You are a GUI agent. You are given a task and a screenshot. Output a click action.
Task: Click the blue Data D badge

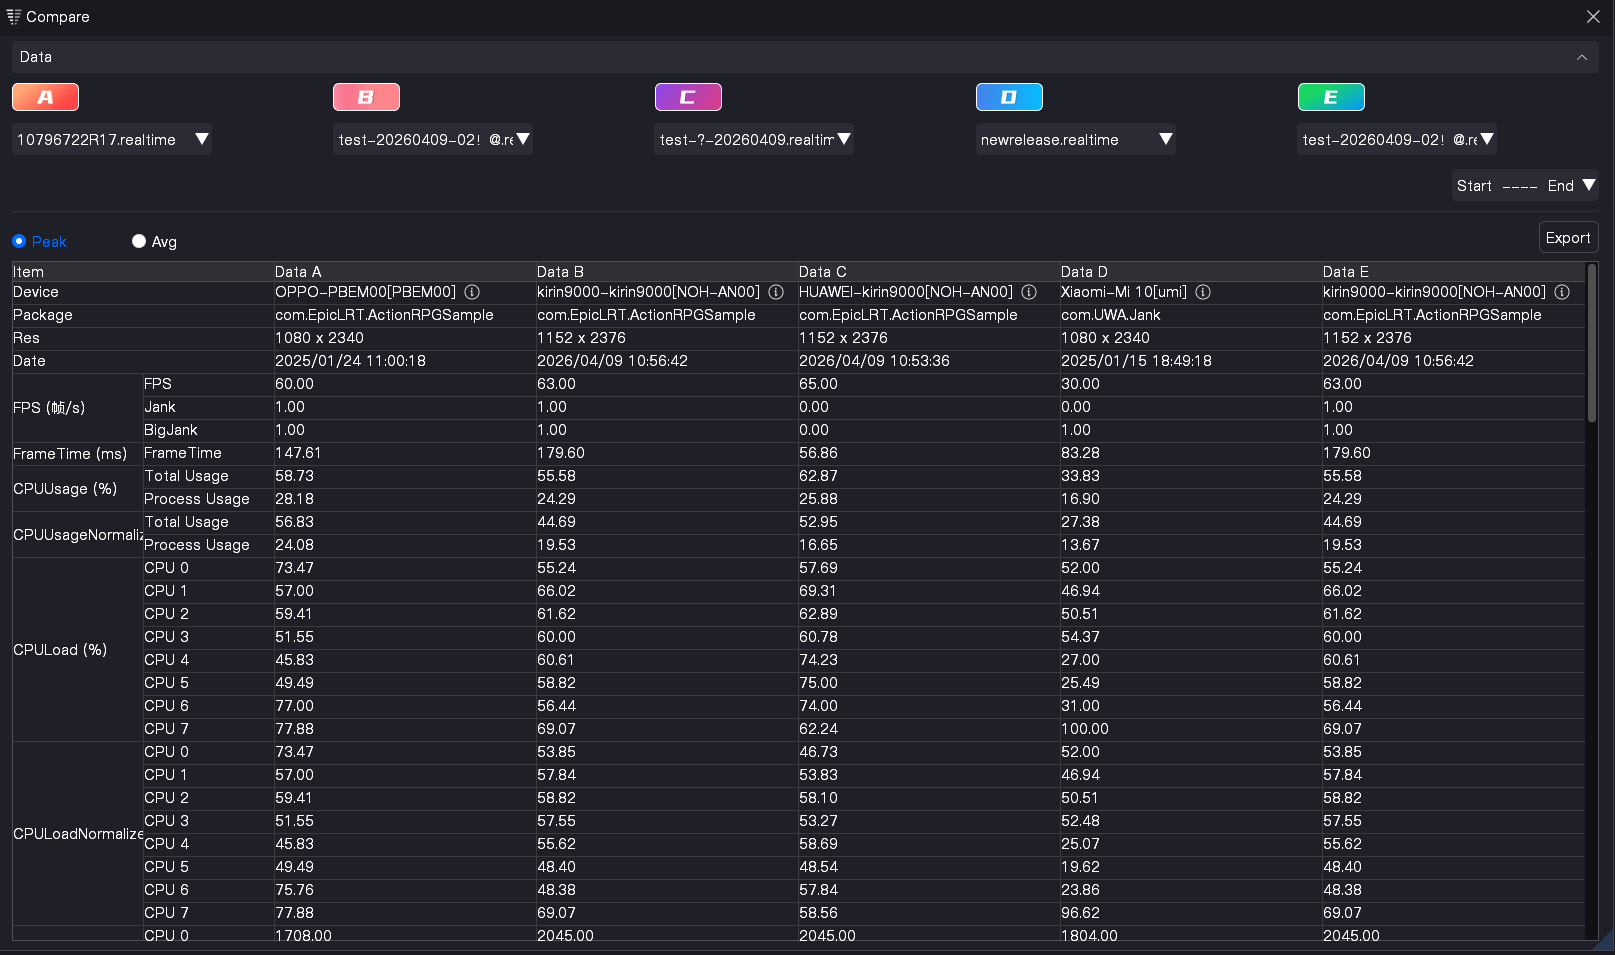tap(1009, 97)
